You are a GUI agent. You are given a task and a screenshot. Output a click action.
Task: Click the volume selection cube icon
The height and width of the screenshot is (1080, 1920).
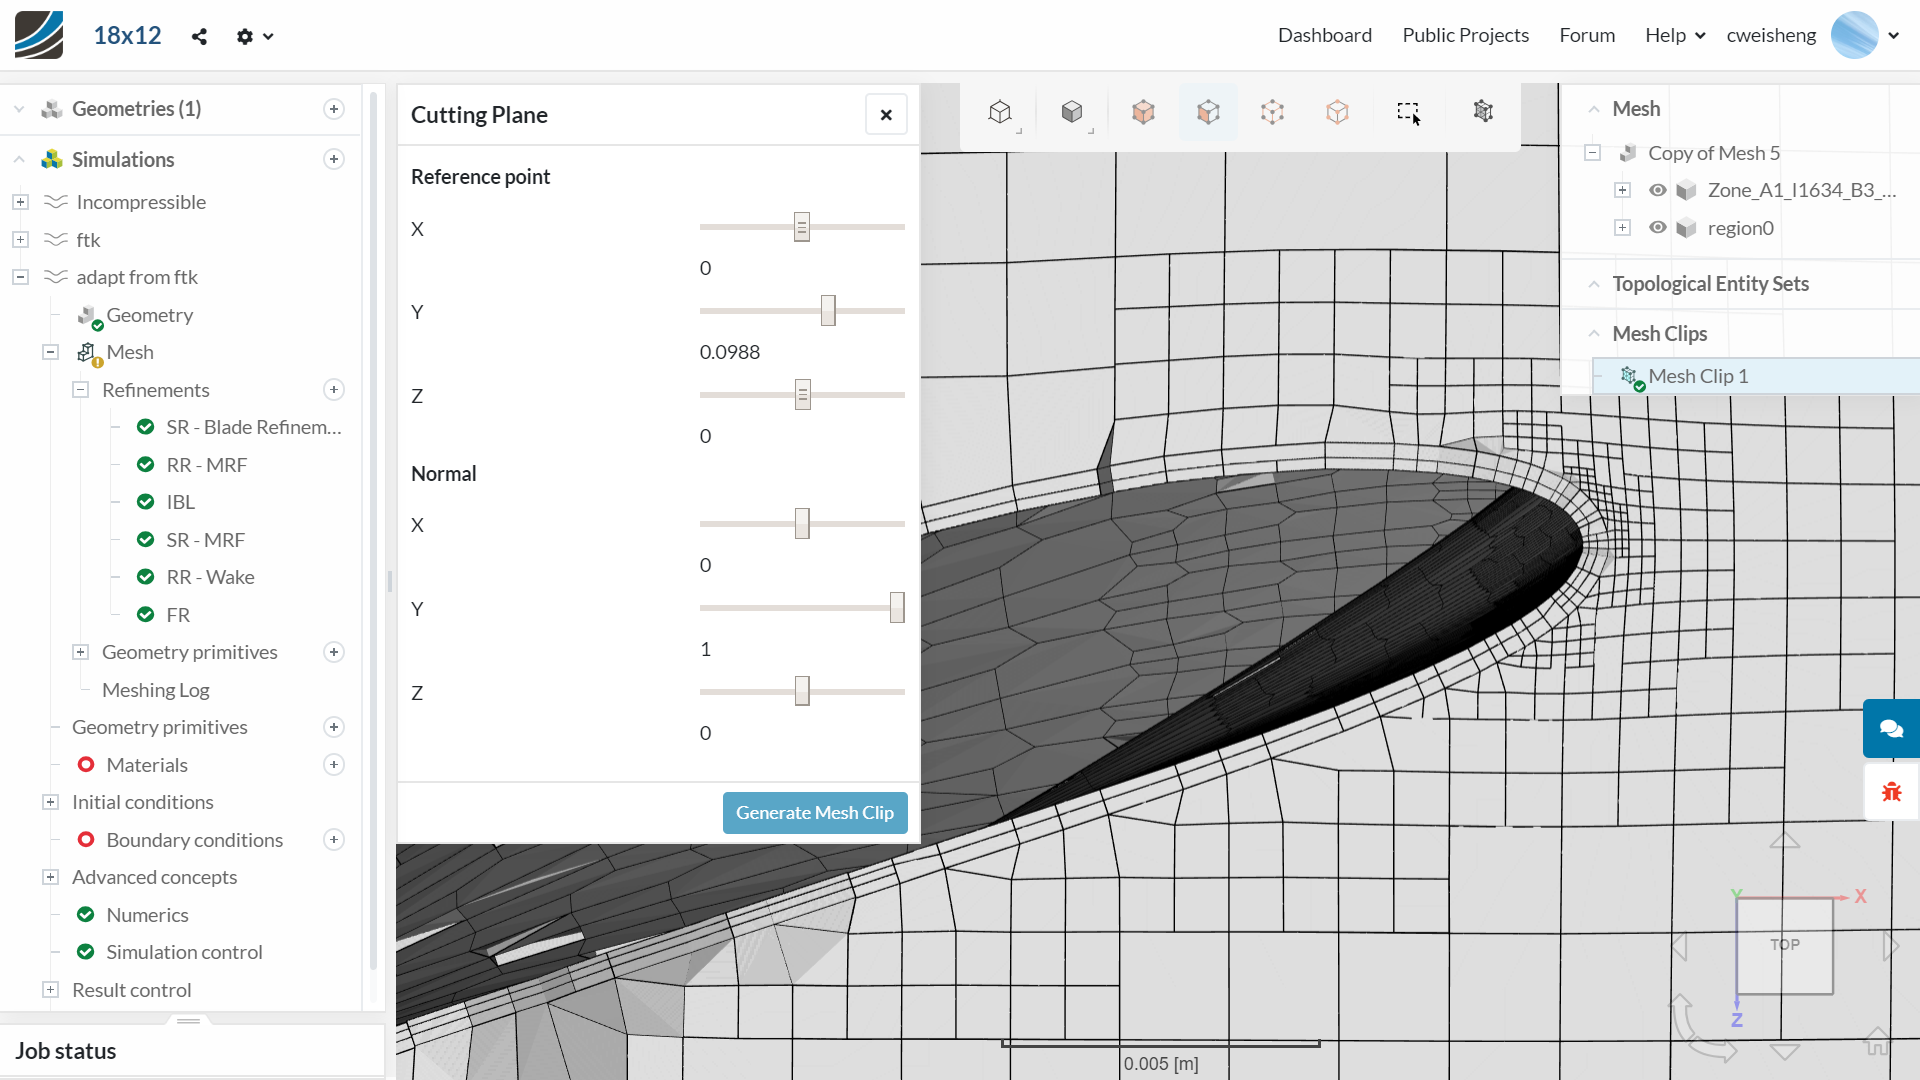click(x=1143, y=112)
